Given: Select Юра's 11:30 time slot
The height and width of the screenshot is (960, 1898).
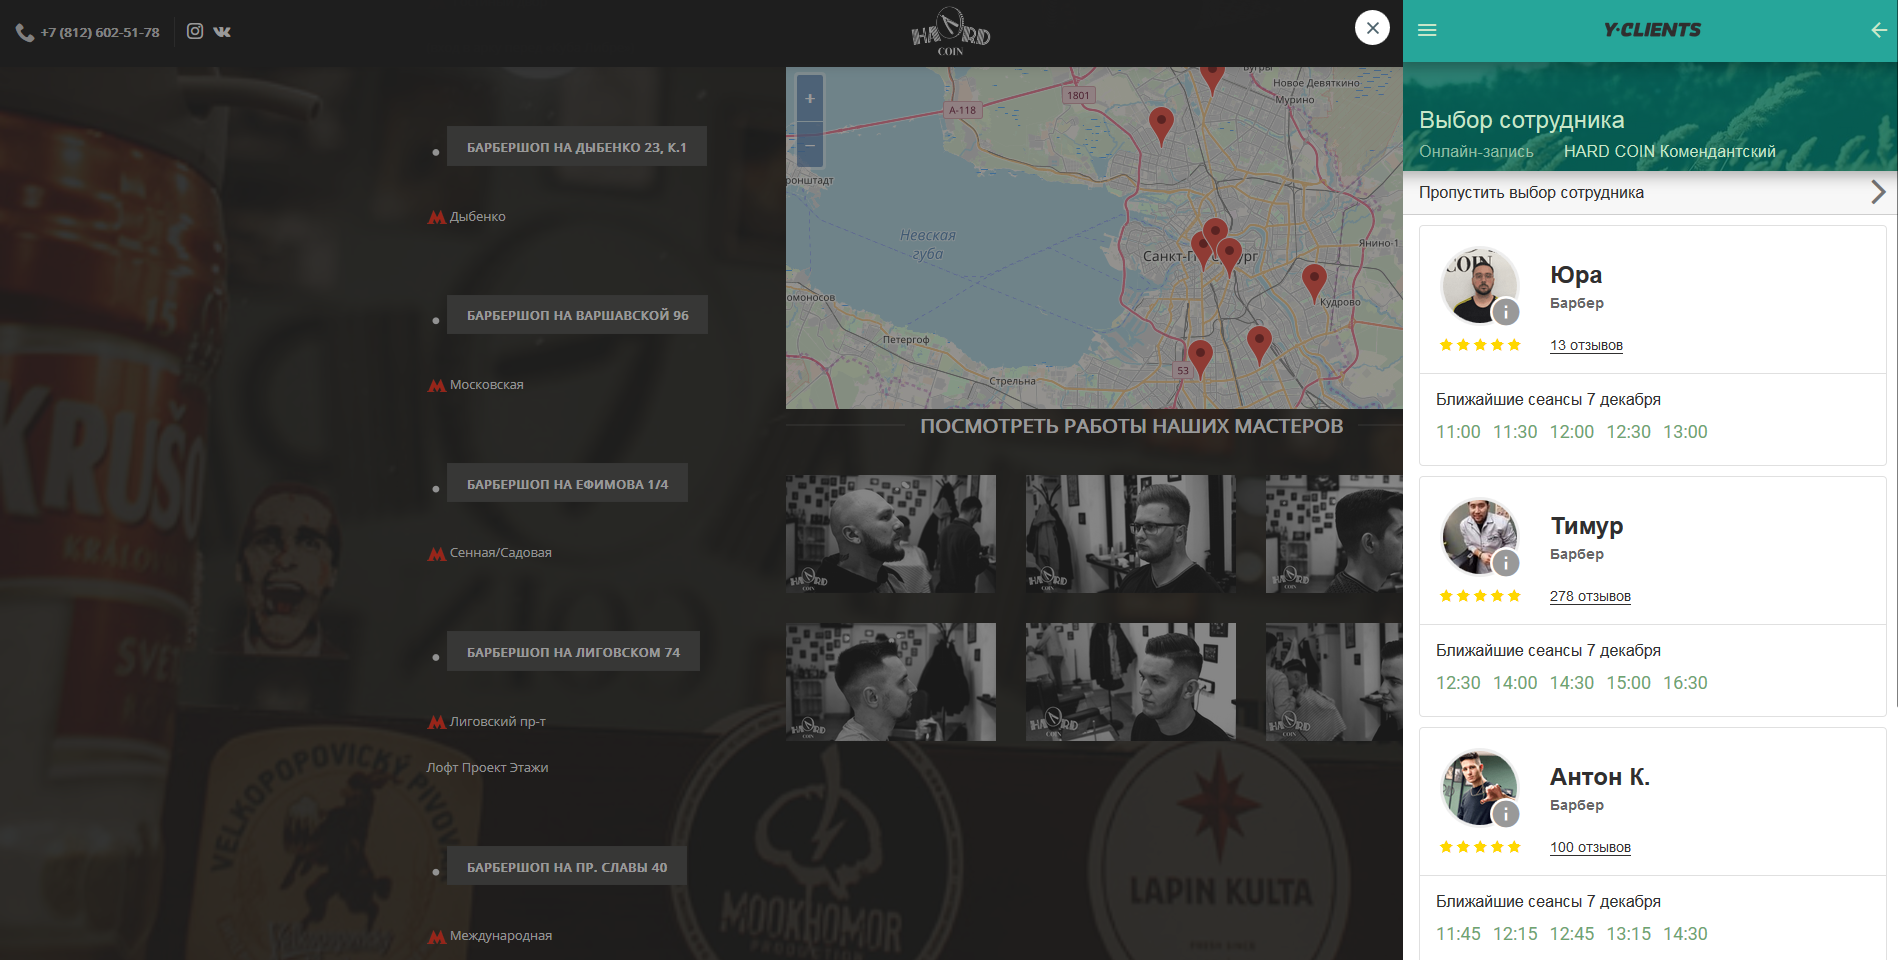Looking at the screenshot, I should tap(1515, 432).
